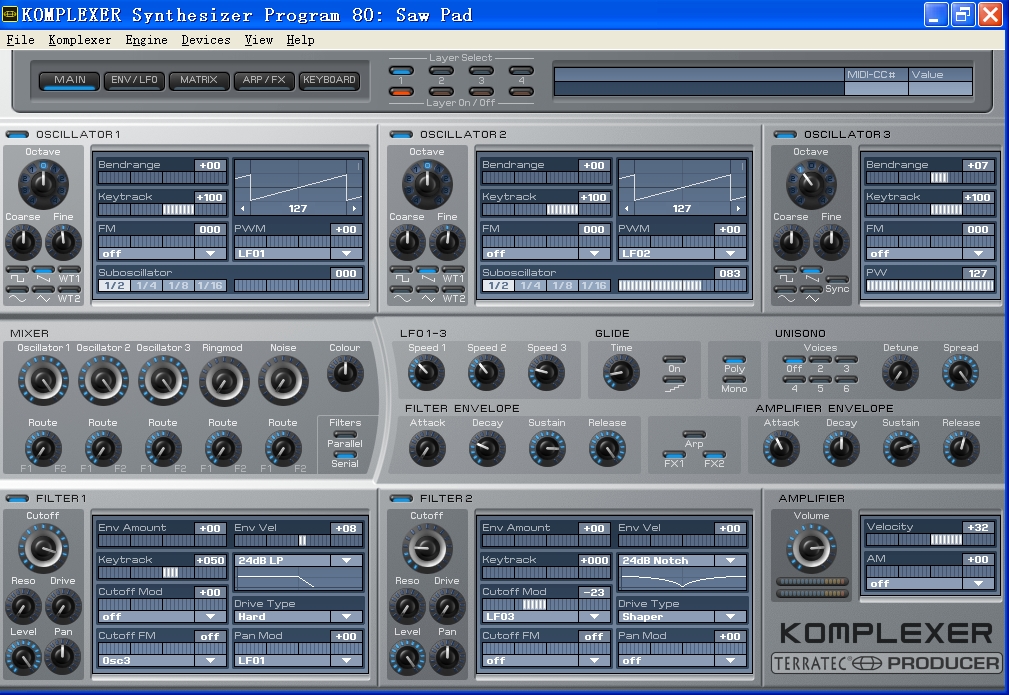Click the Oscillator 1 Octave knob

43,184
